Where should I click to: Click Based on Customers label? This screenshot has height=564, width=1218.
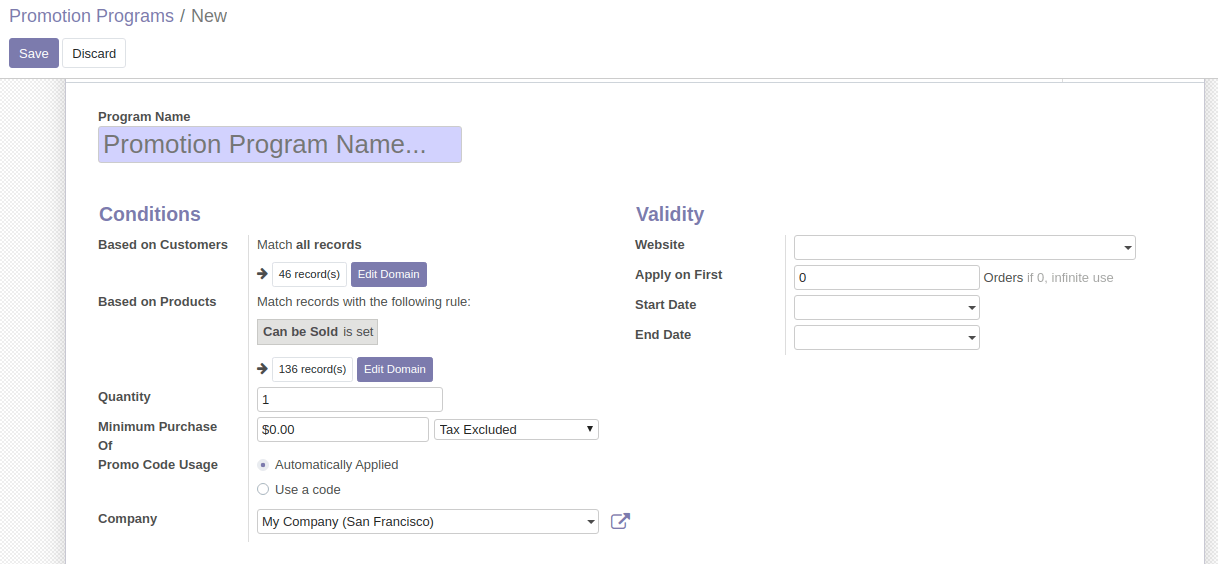tap(163, 245)
